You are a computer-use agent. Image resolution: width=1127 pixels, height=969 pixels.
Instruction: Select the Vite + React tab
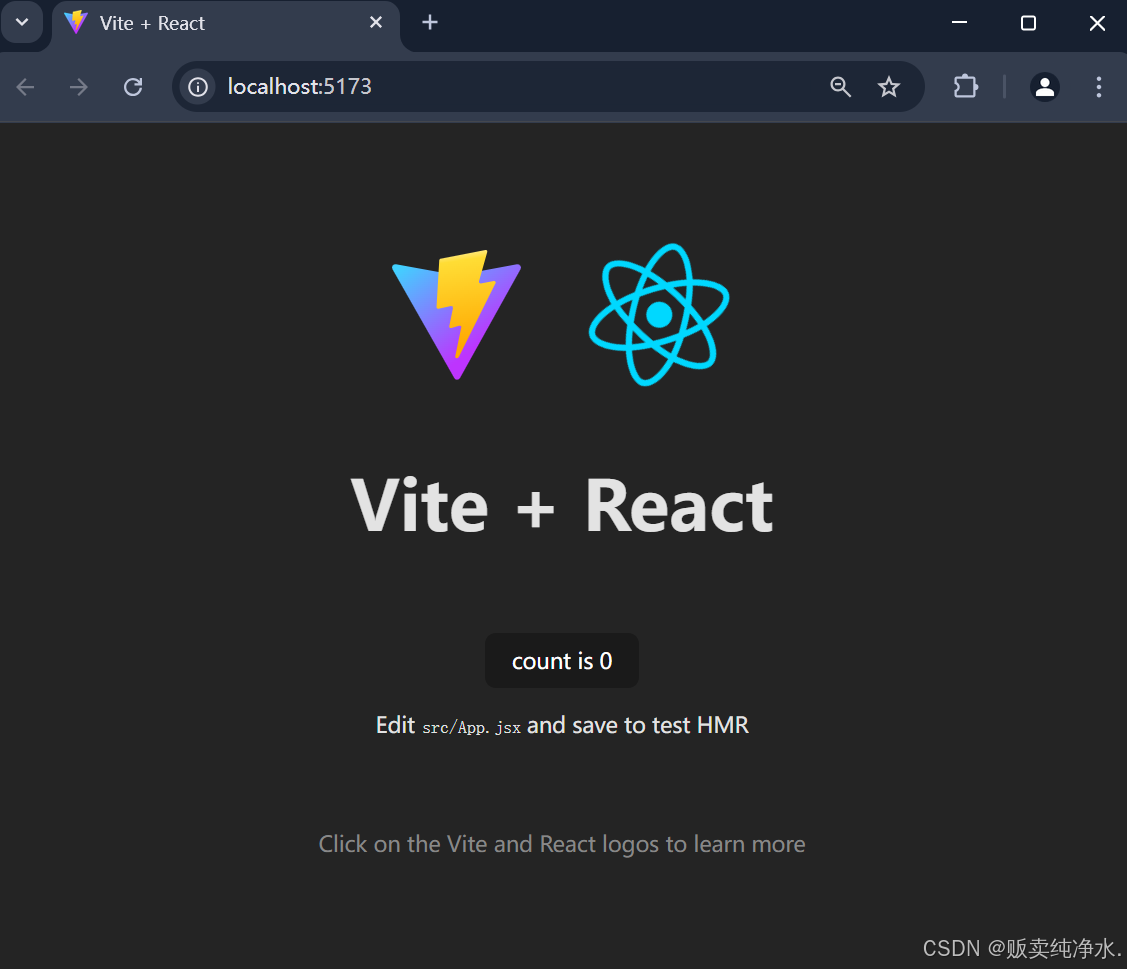[226, 26]
